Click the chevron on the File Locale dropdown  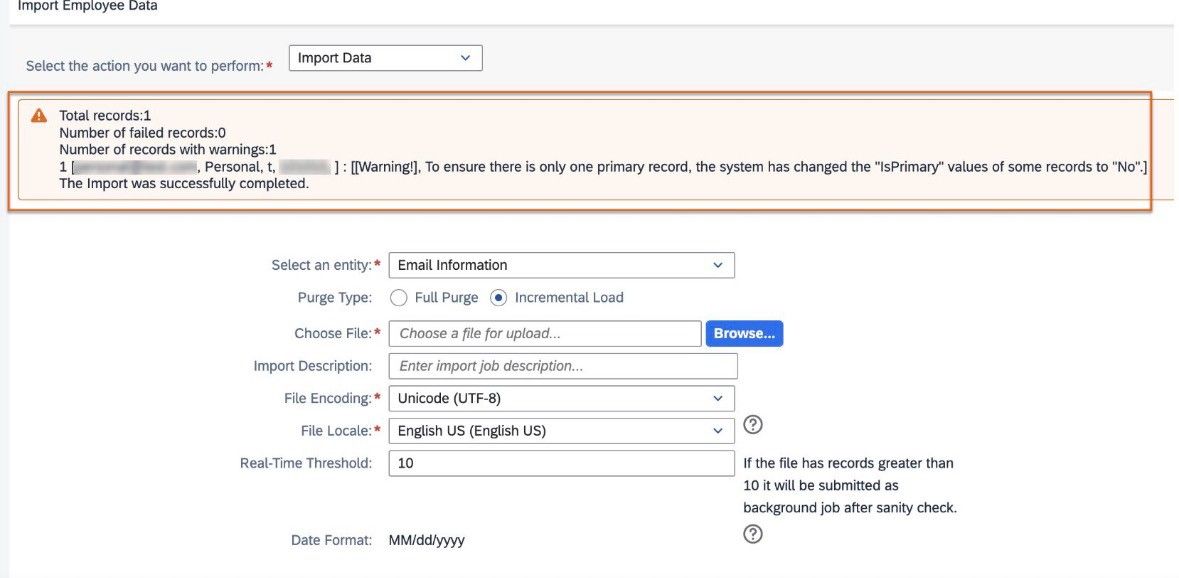click(718, 431)
